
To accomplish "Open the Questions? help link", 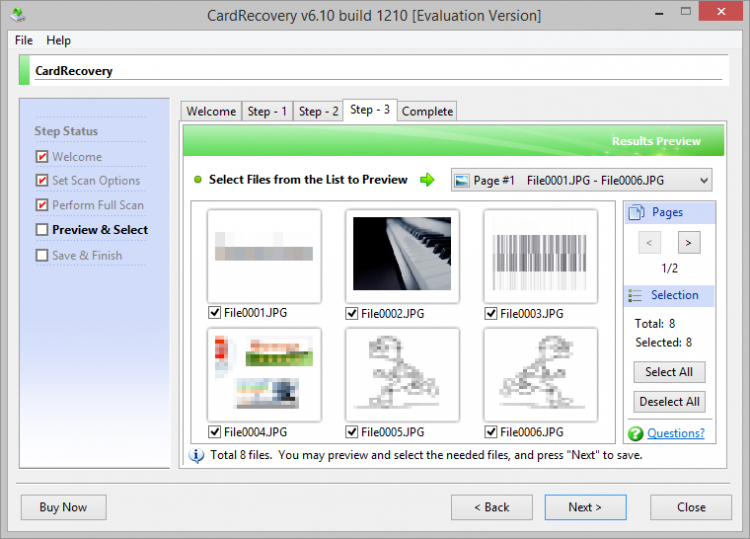I will click(676, 433).
